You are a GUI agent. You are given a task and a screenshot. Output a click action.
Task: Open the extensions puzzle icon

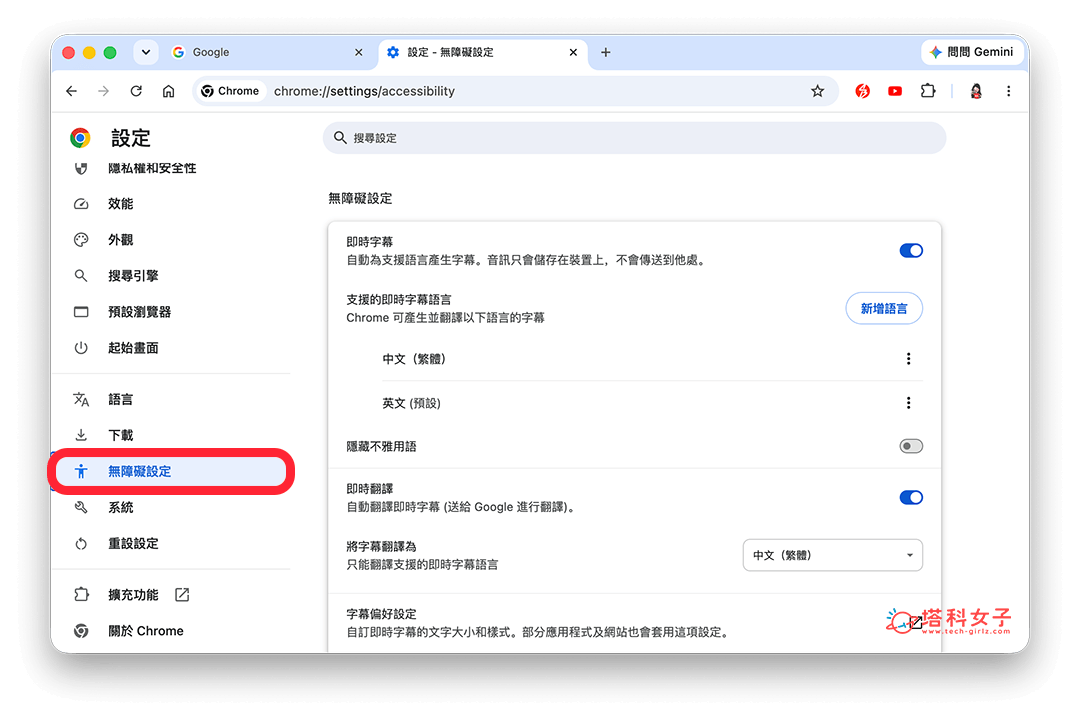click(x=928, y=91)
